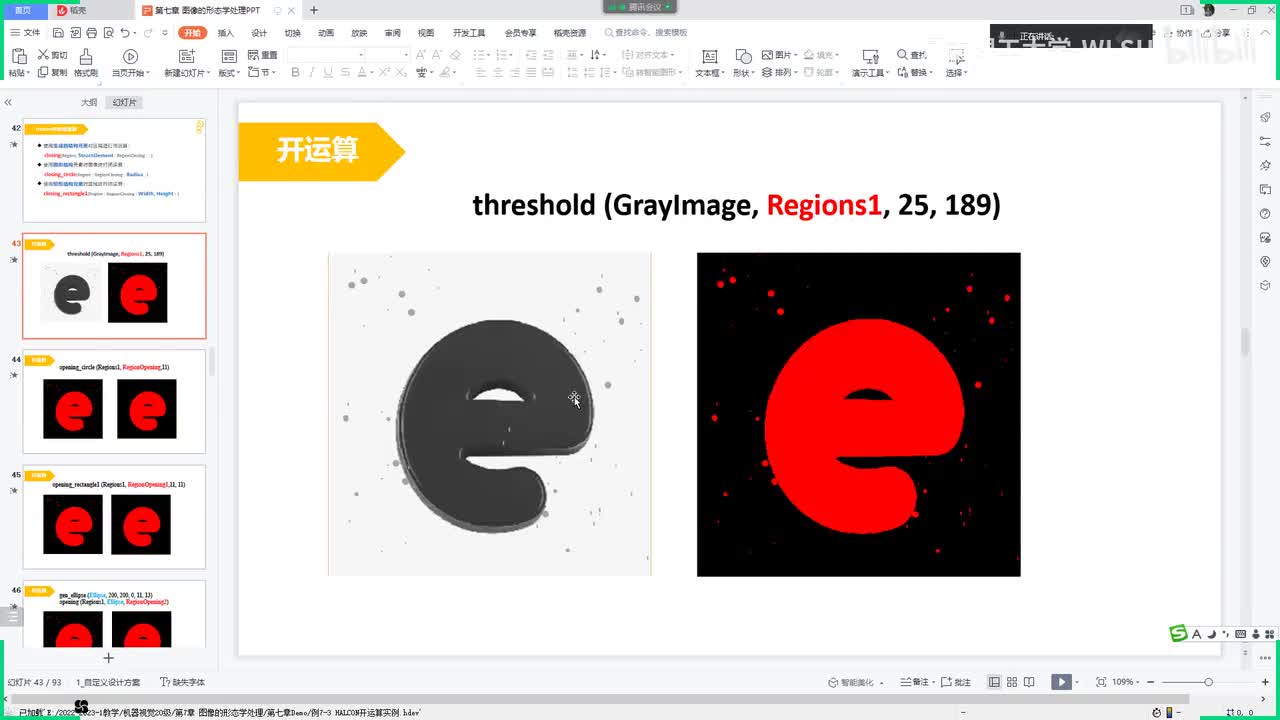Screen dimensions: 1280x720
Task: Switch to the Insert (插入) tab
Action: [x=226, y=32]
